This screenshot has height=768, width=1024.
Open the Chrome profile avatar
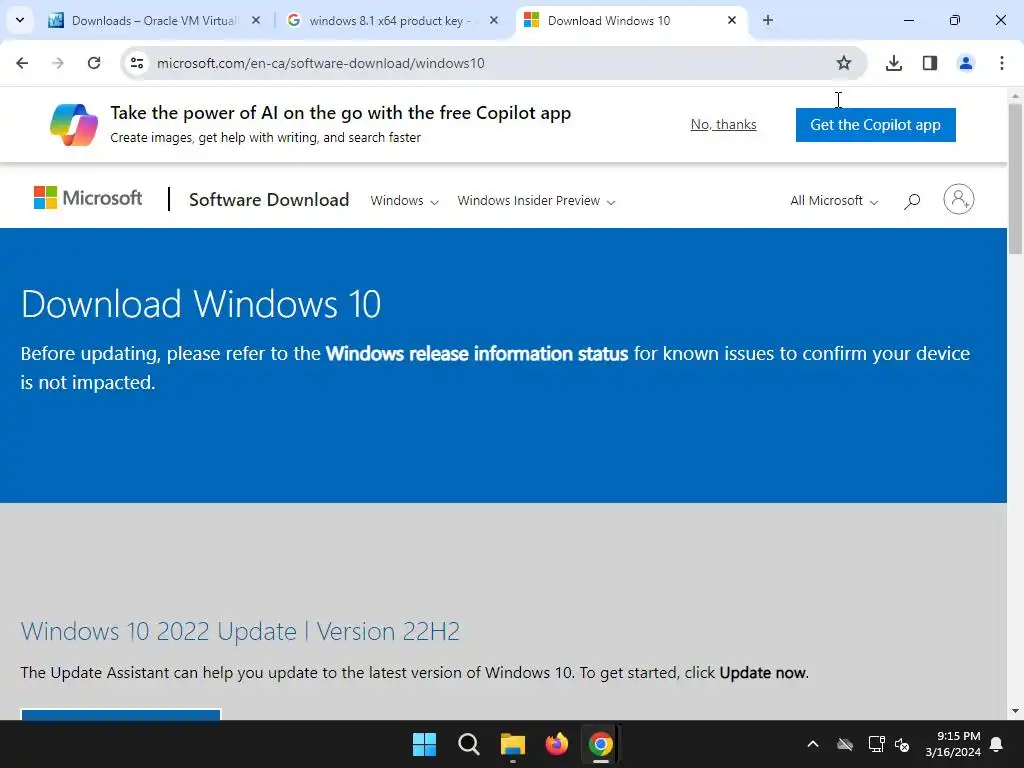click(966, 63)
